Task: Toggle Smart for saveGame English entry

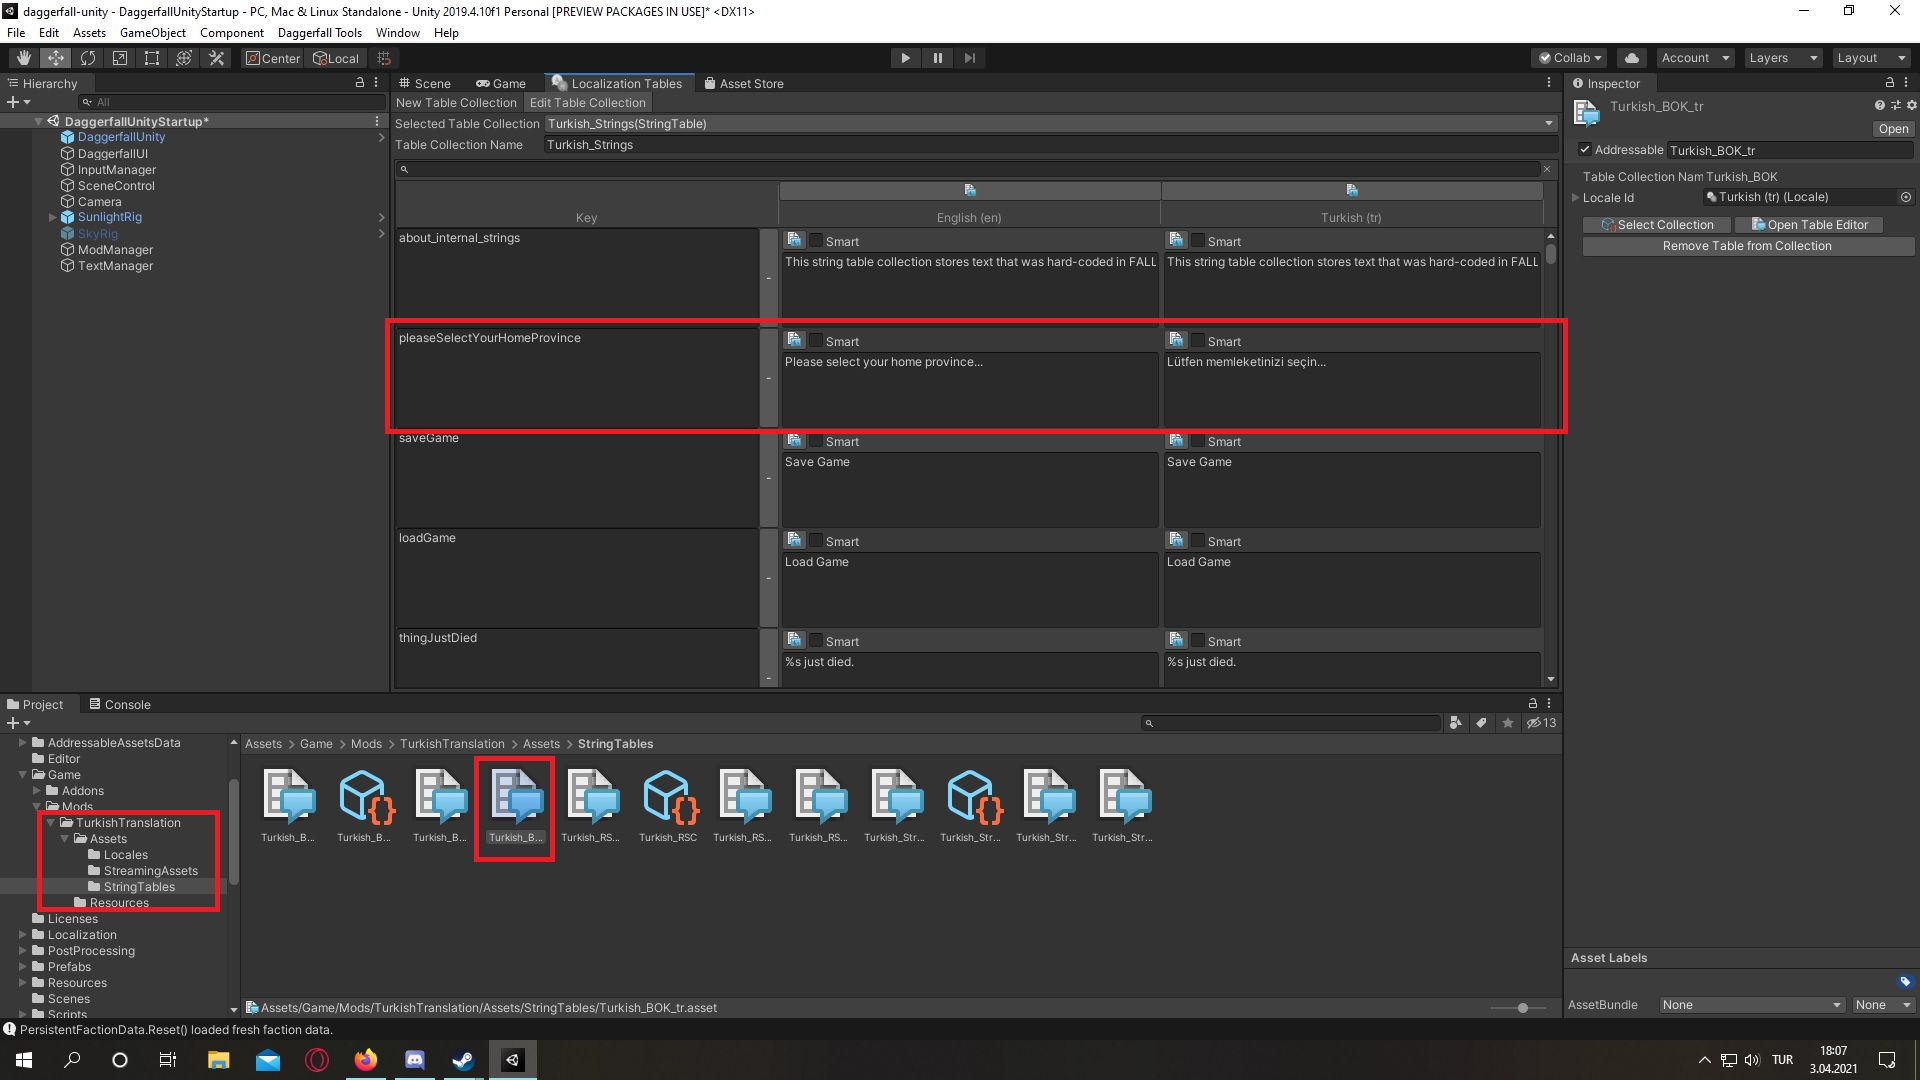Action: tap(816, 441)
